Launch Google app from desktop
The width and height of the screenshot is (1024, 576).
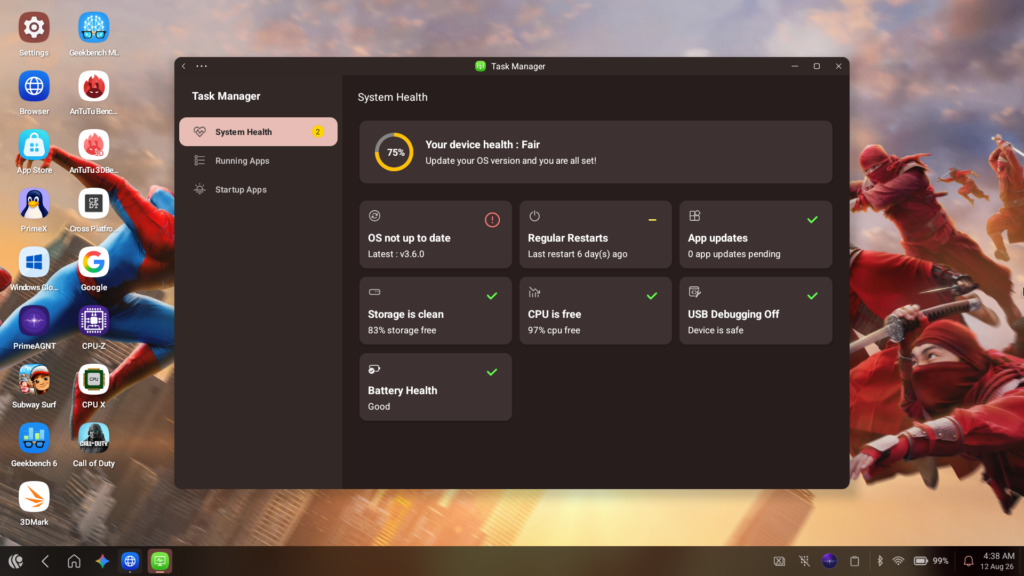click(93, 263)
